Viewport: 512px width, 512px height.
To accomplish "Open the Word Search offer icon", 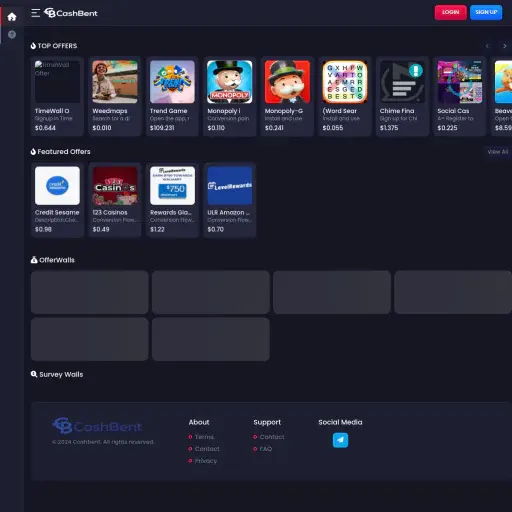I will 345,82.
